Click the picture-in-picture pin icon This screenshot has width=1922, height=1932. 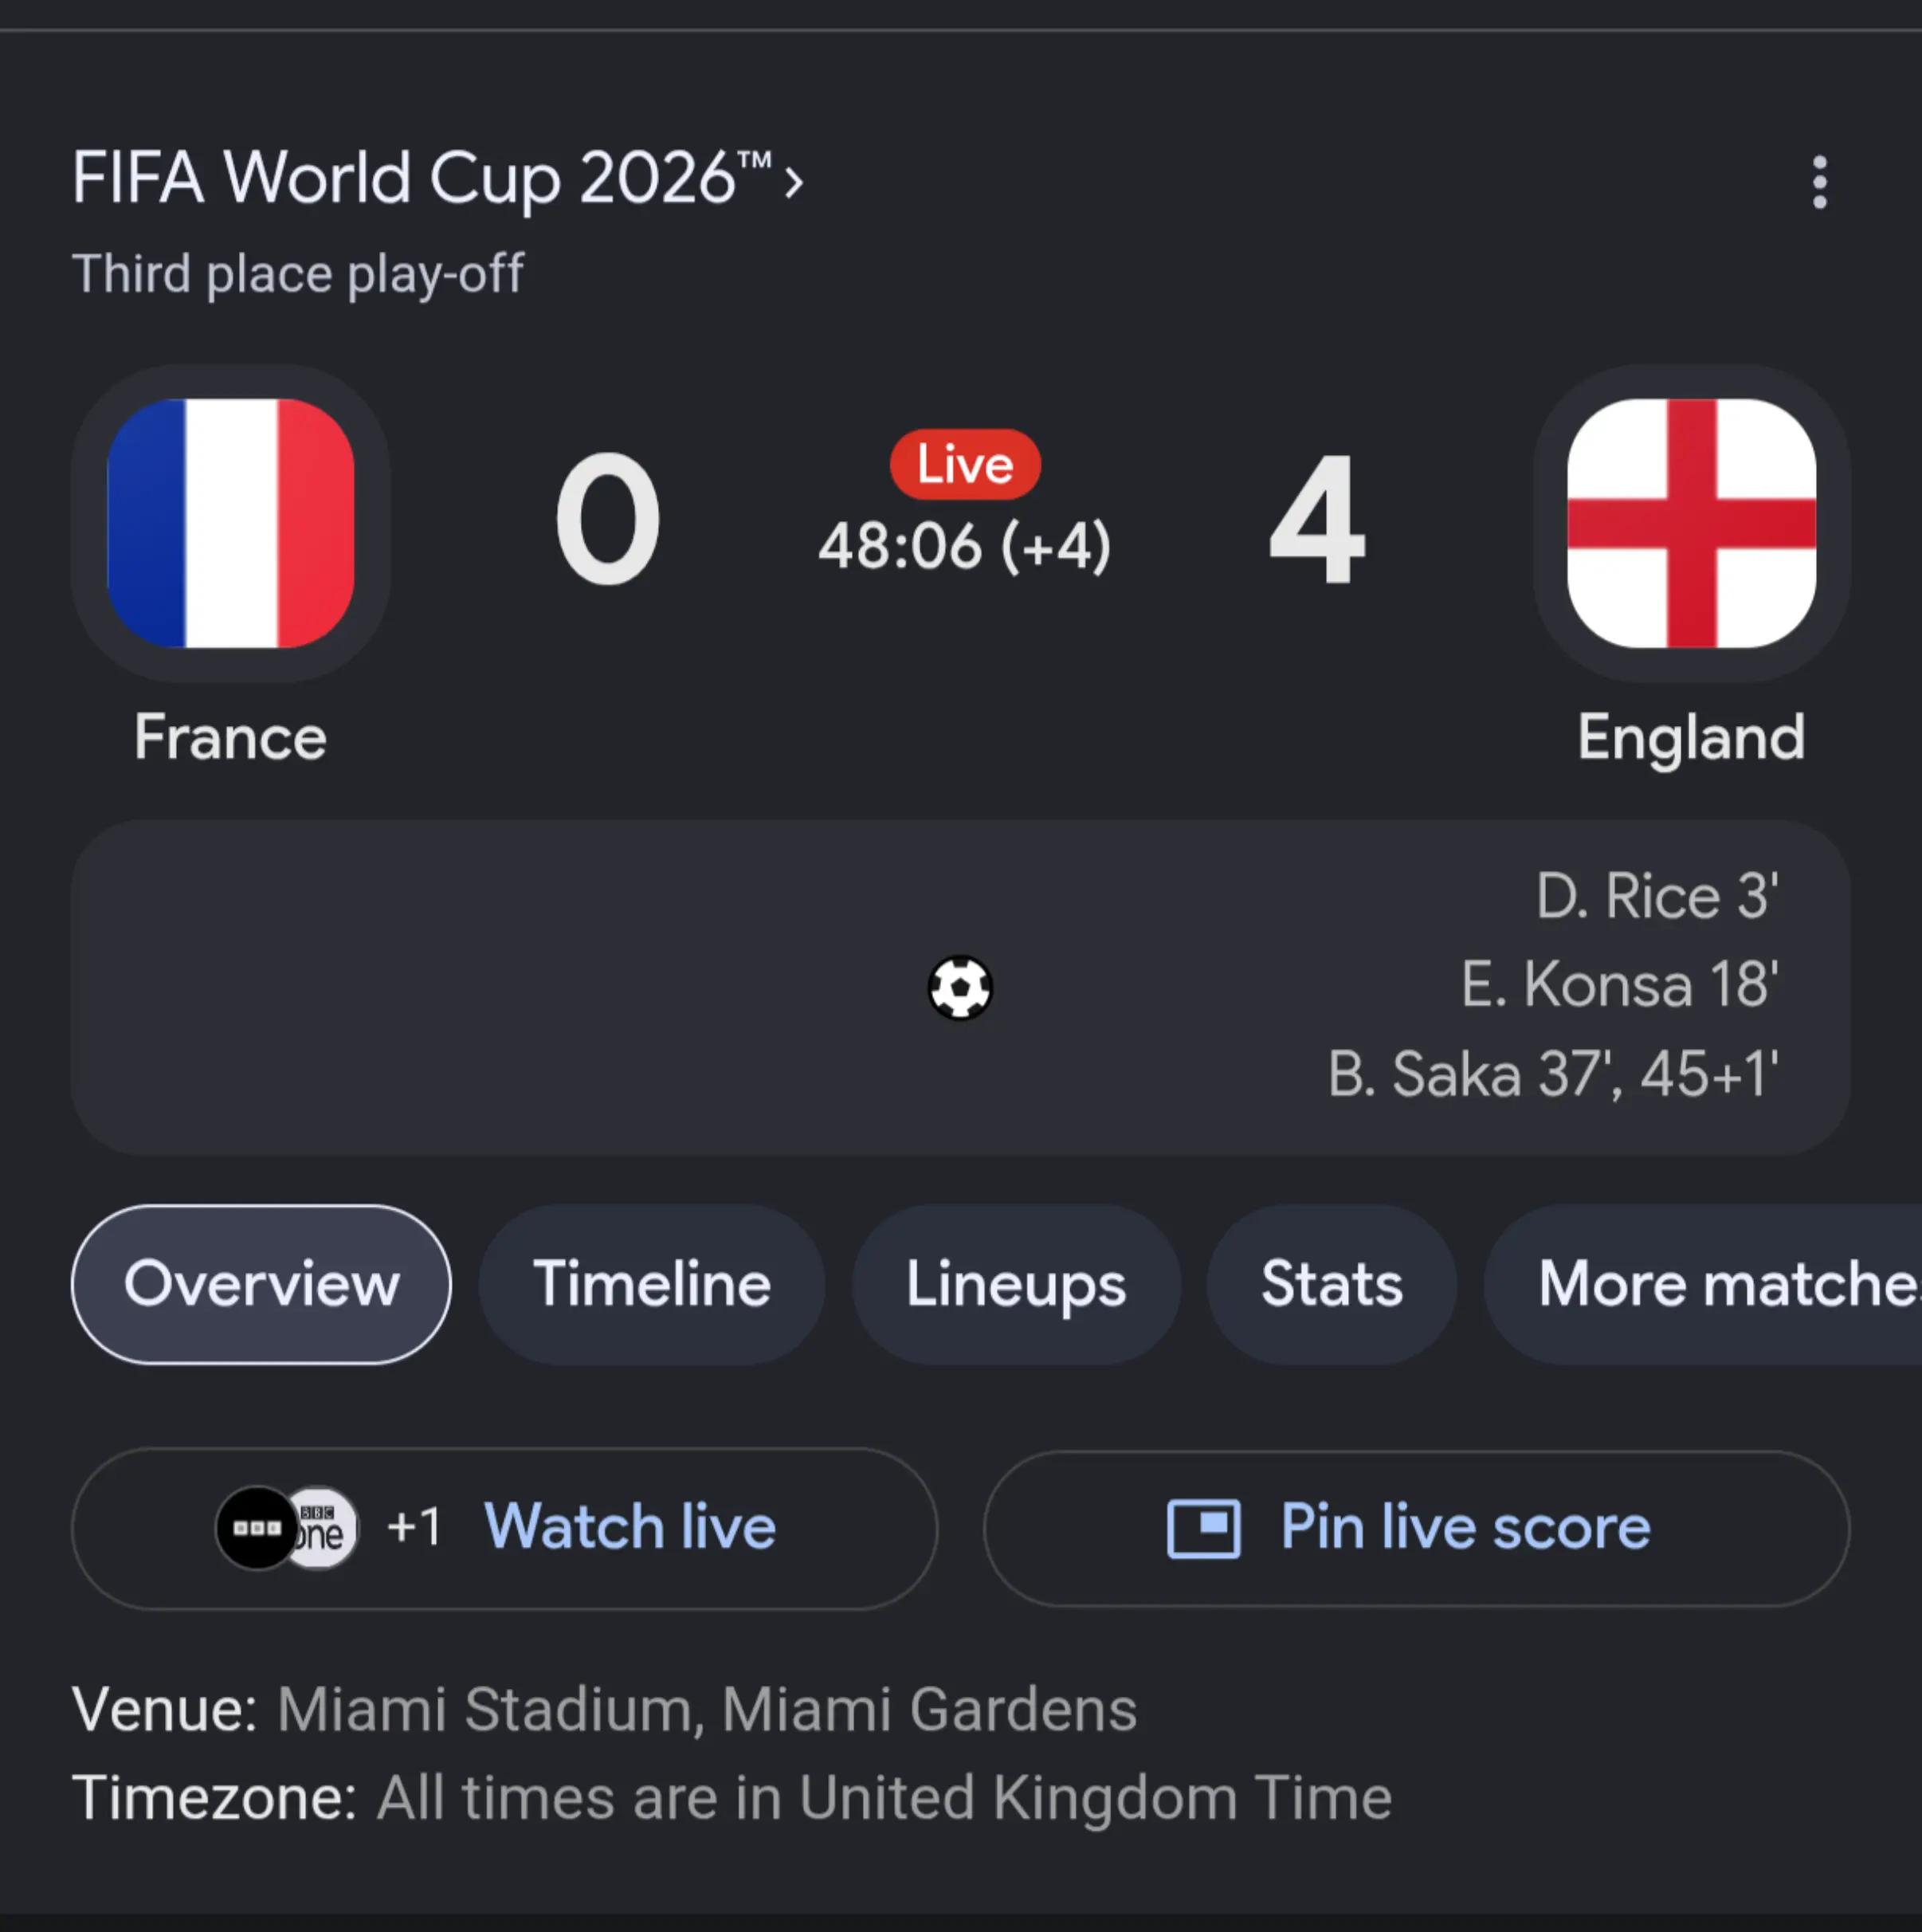[x=1204, y=1528]
